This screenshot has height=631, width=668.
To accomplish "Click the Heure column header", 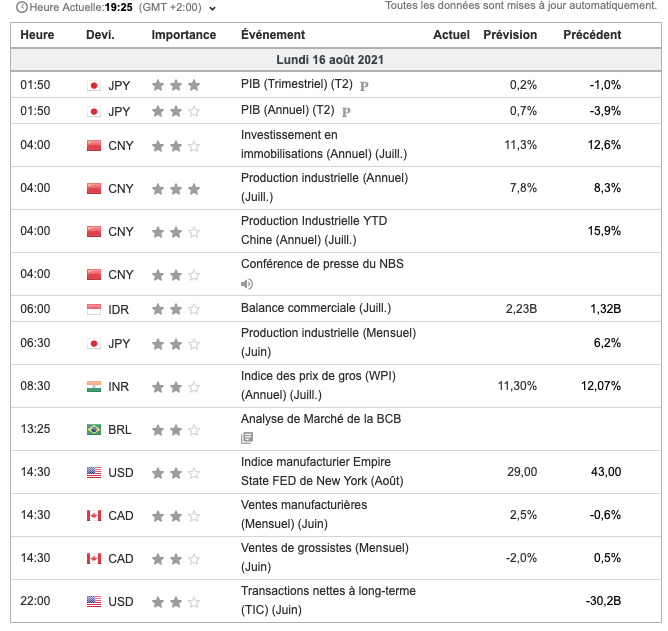I will (x=38, y=35).
